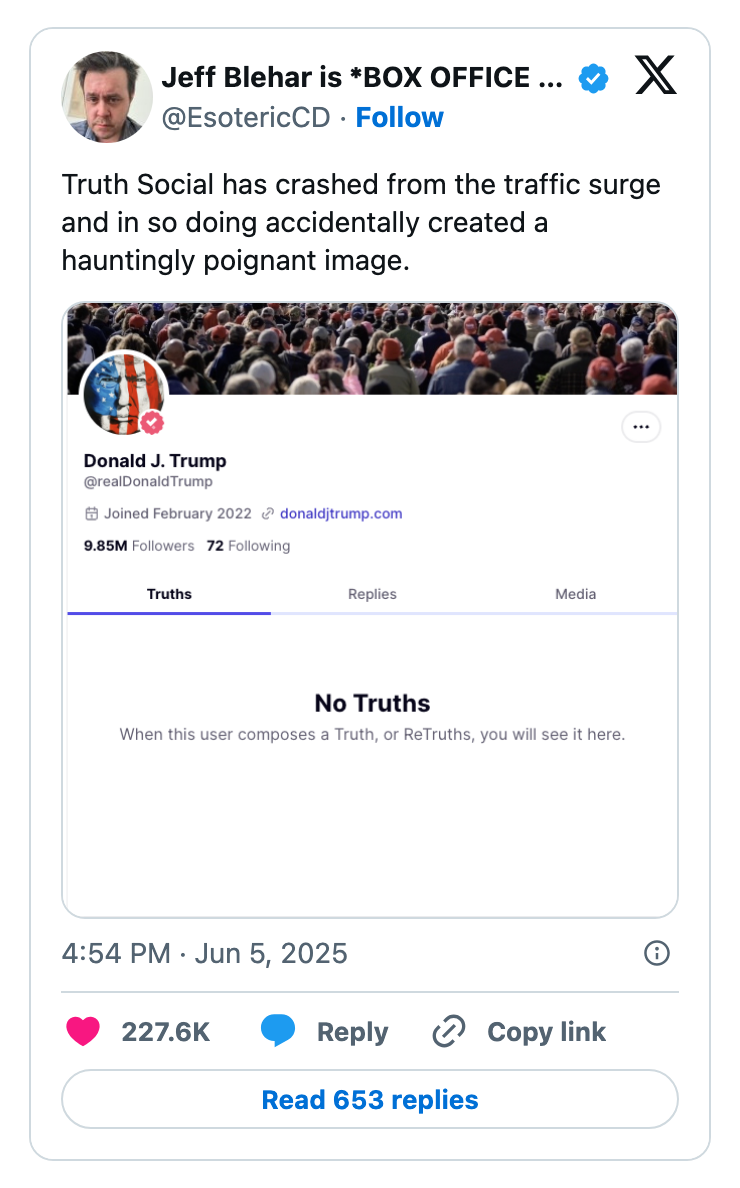Switch to the Media tab
The image size is (740, 1188).
tap(576, 594)
